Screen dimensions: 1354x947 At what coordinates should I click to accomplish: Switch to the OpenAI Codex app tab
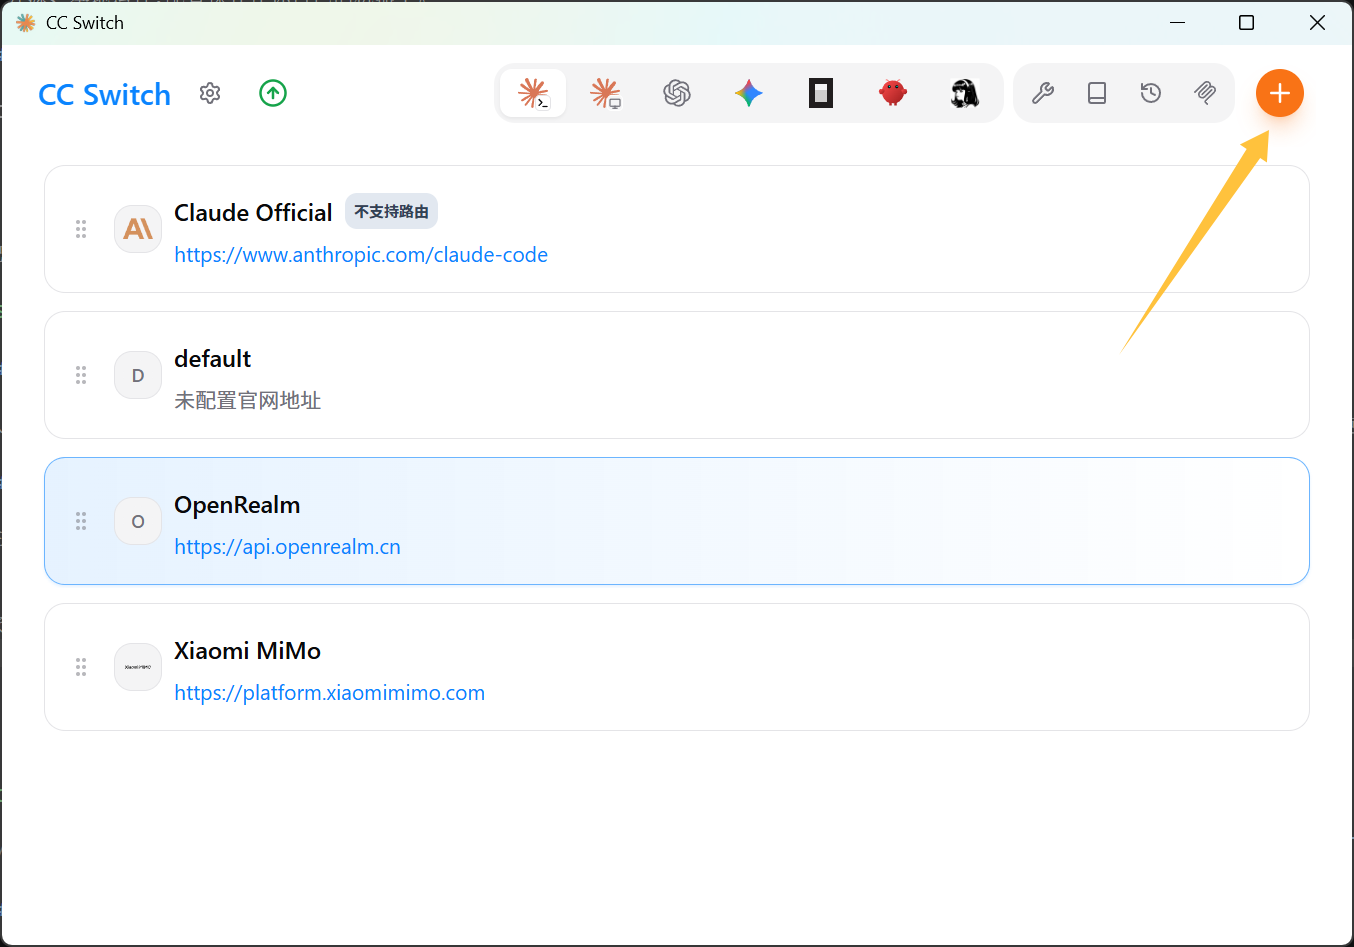click(677, 93)
